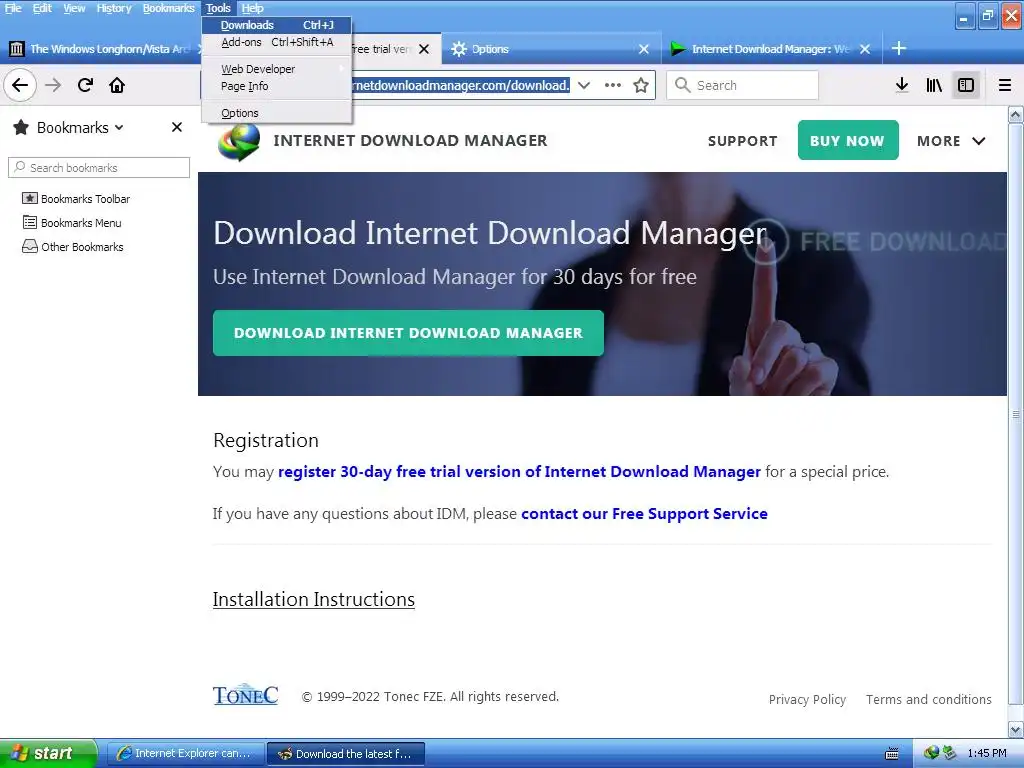Click the Other Bookmarks folder icon
The height and width of the screenshot is (768, 1024).
click(29, 247)
